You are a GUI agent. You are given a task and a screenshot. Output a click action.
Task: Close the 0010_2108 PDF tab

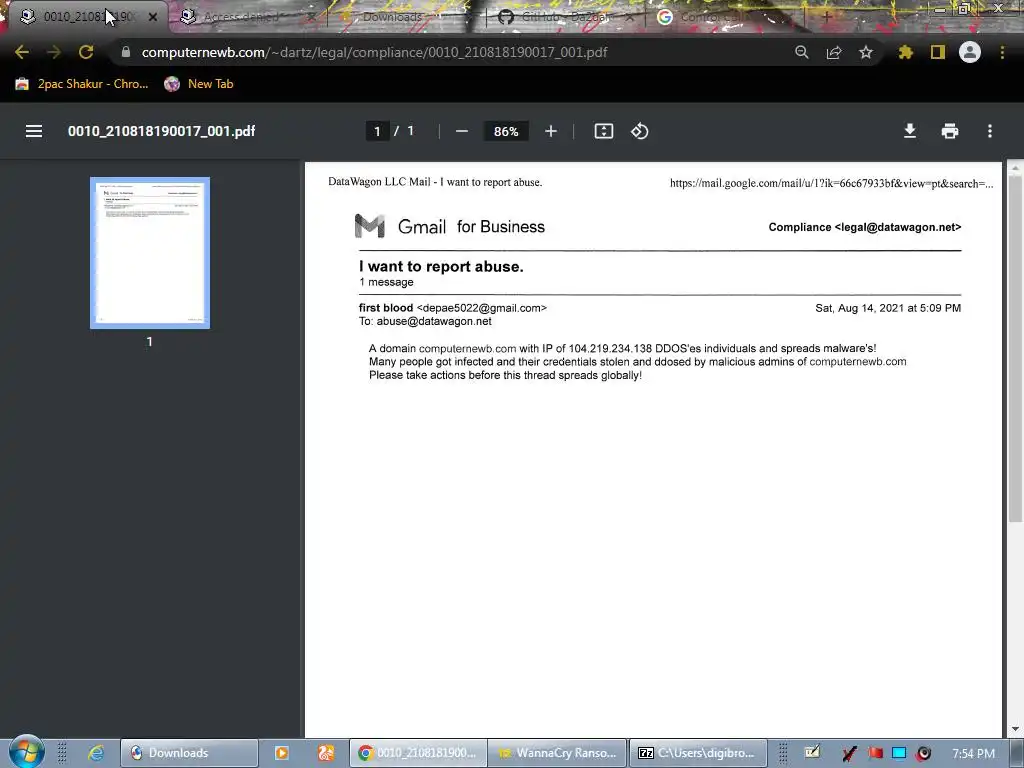153,17
